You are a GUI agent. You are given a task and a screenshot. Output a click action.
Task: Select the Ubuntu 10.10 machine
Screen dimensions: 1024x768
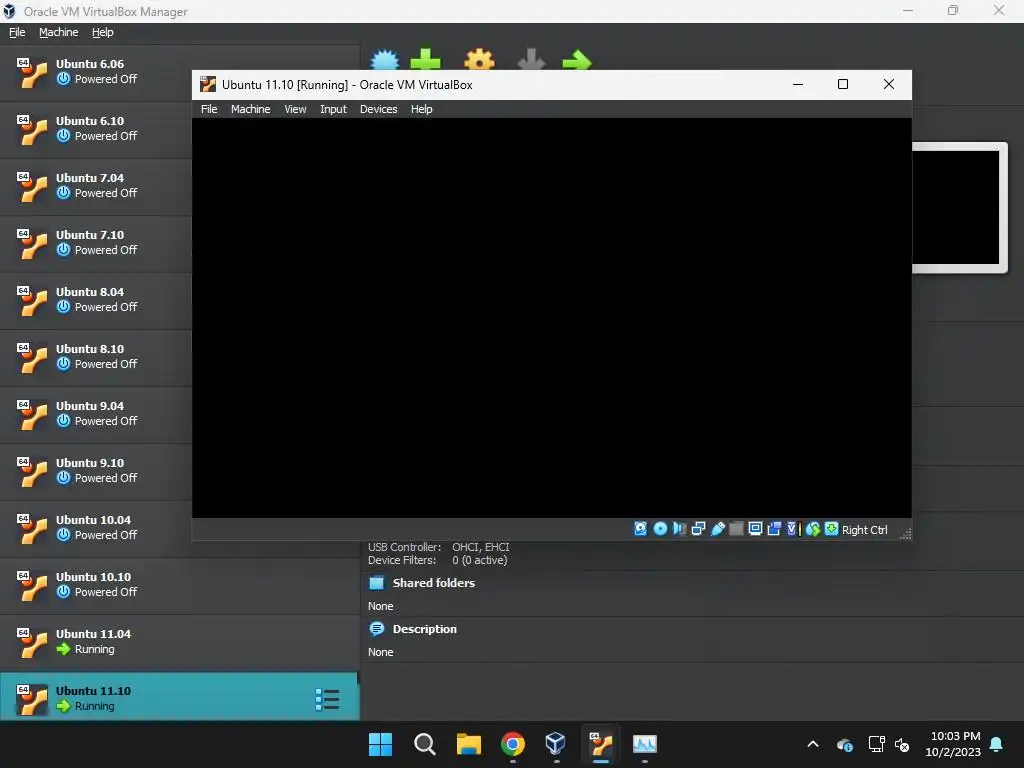point(180,585)
